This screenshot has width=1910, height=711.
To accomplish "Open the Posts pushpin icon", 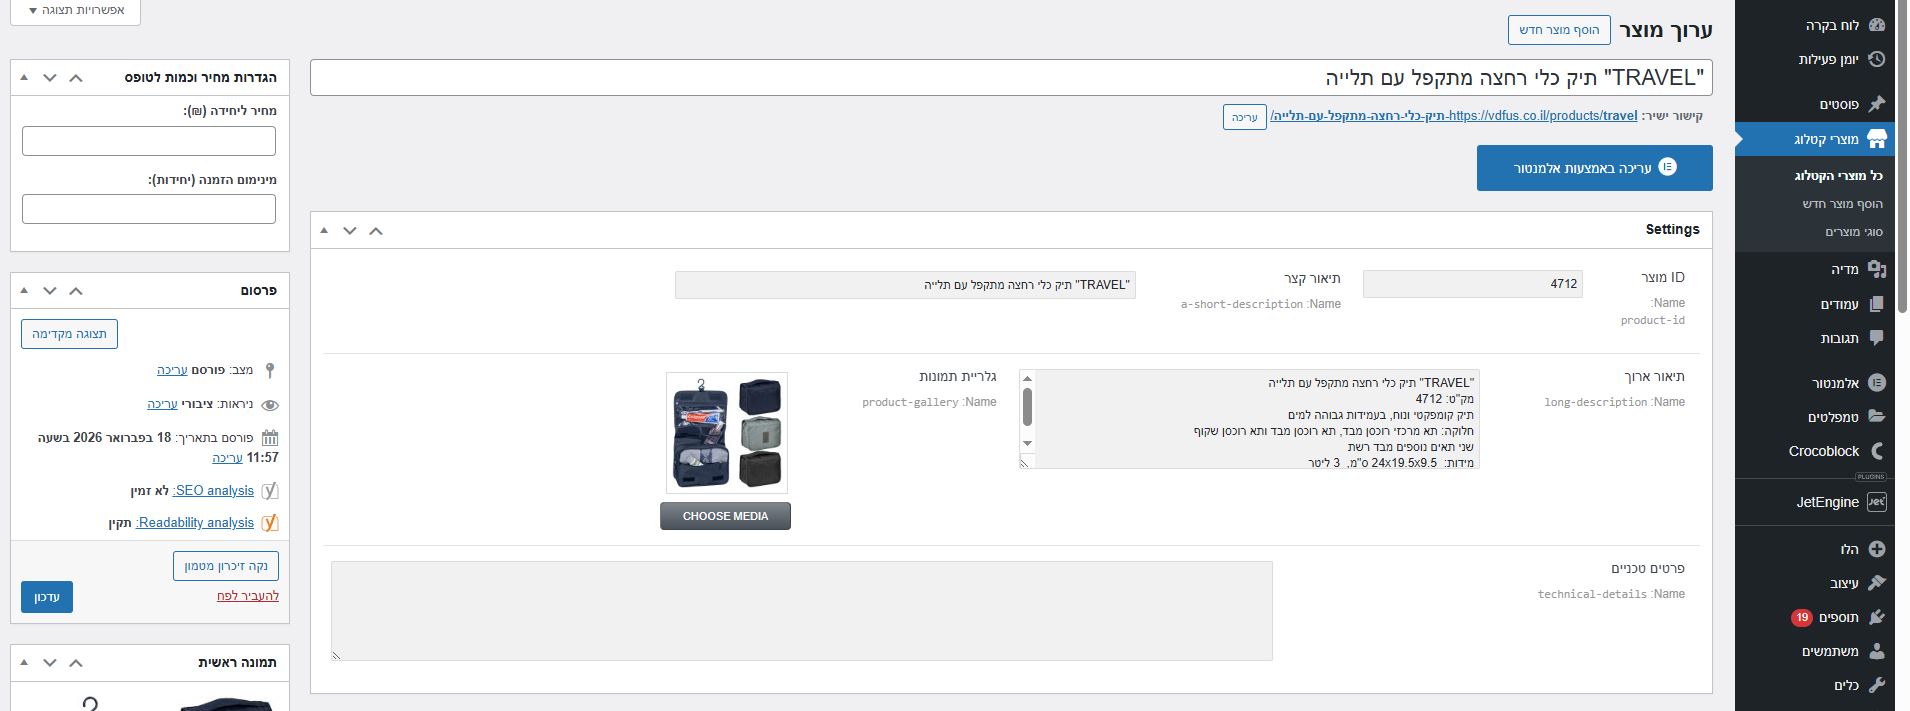I will 1876,104.
